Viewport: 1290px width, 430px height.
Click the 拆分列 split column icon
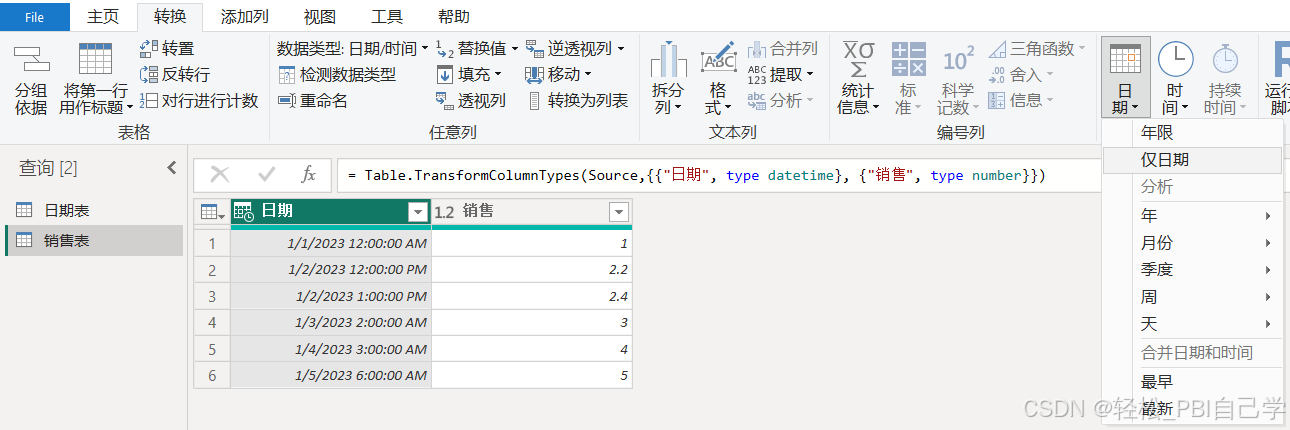pos(668,59)
